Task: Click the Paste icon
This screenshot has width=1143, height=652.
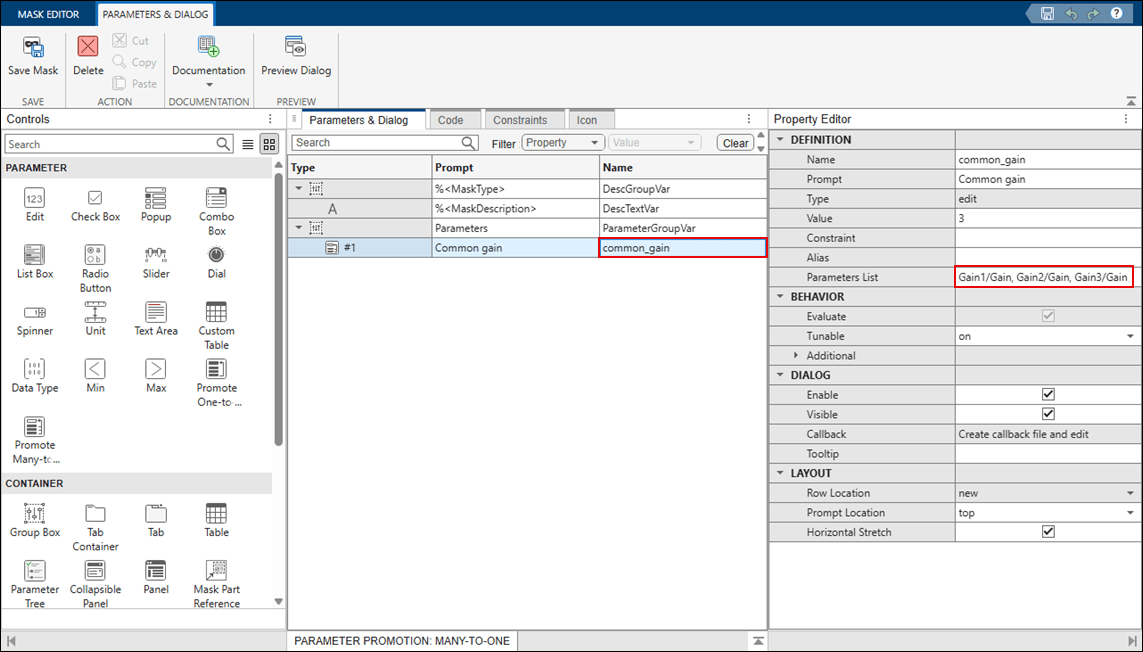Action: (x=120, y=83)
